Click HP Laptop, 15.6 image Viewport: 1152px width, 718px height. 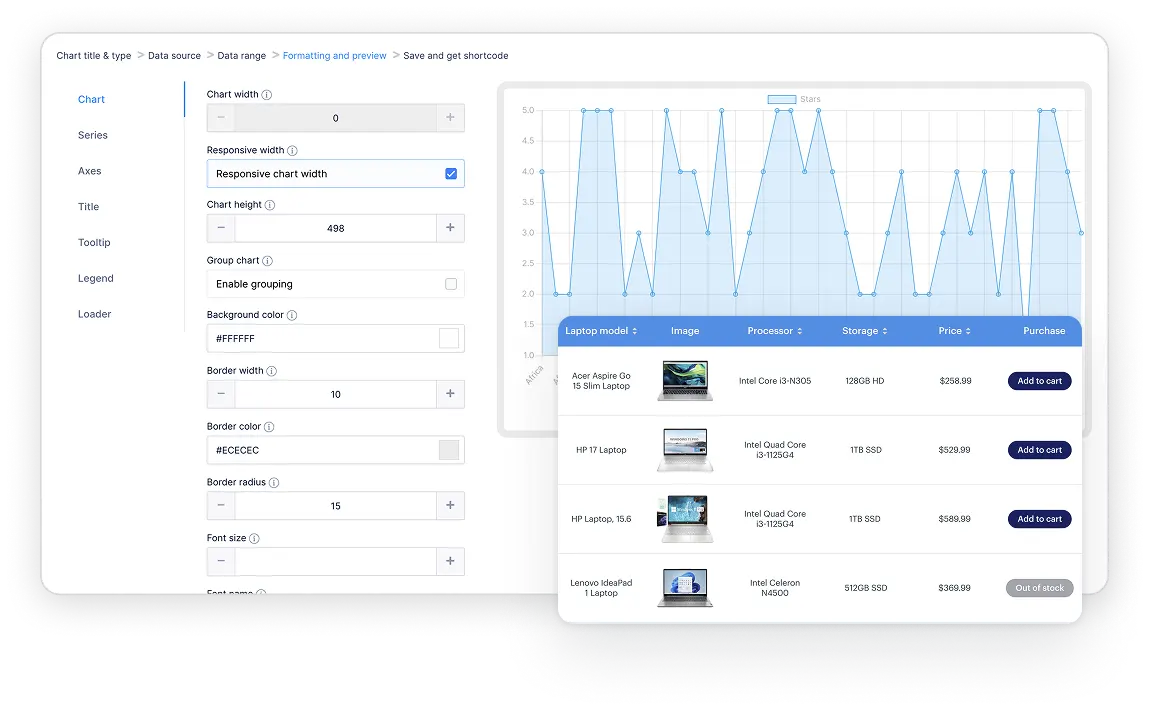[x=685, y=519]
